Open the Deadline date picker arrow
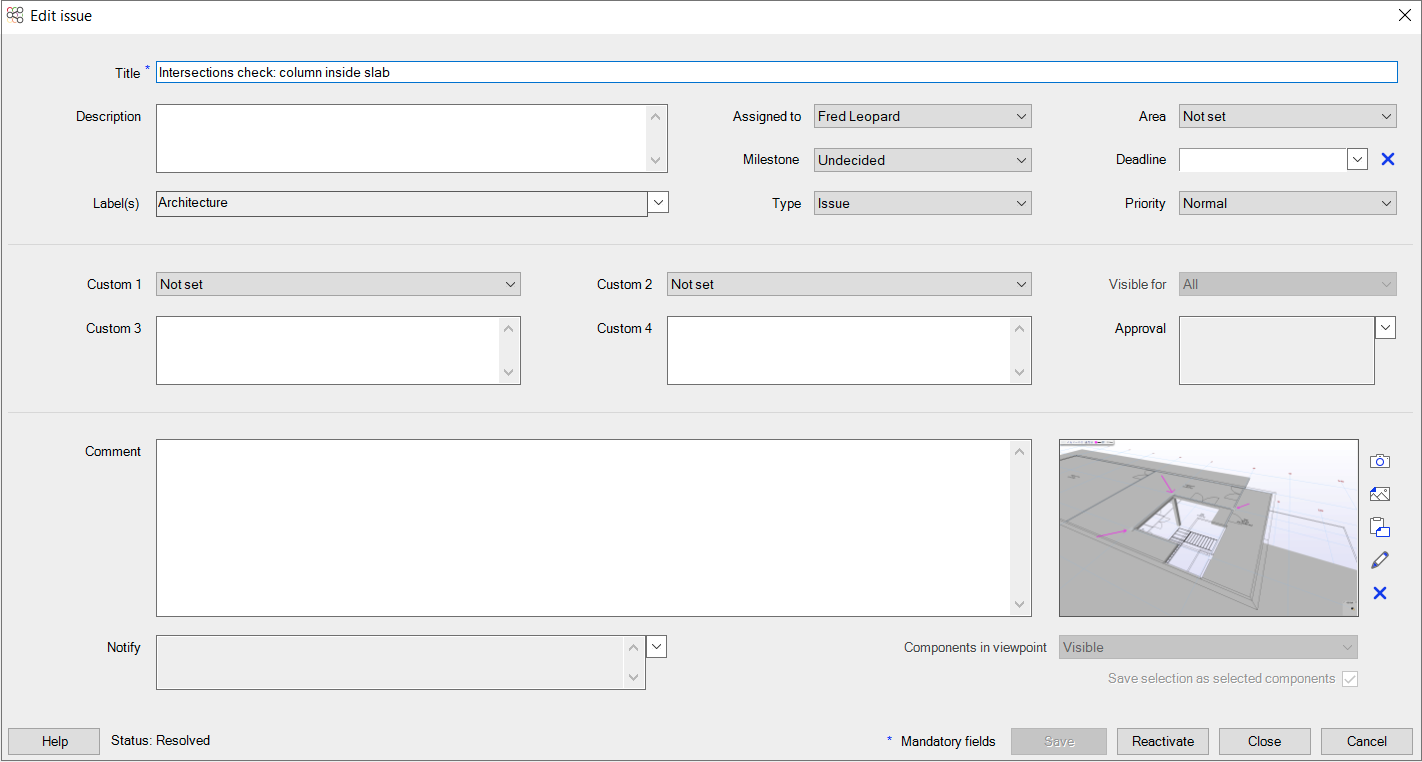This screenshot has height=762, width=1422. [1357, 159]
